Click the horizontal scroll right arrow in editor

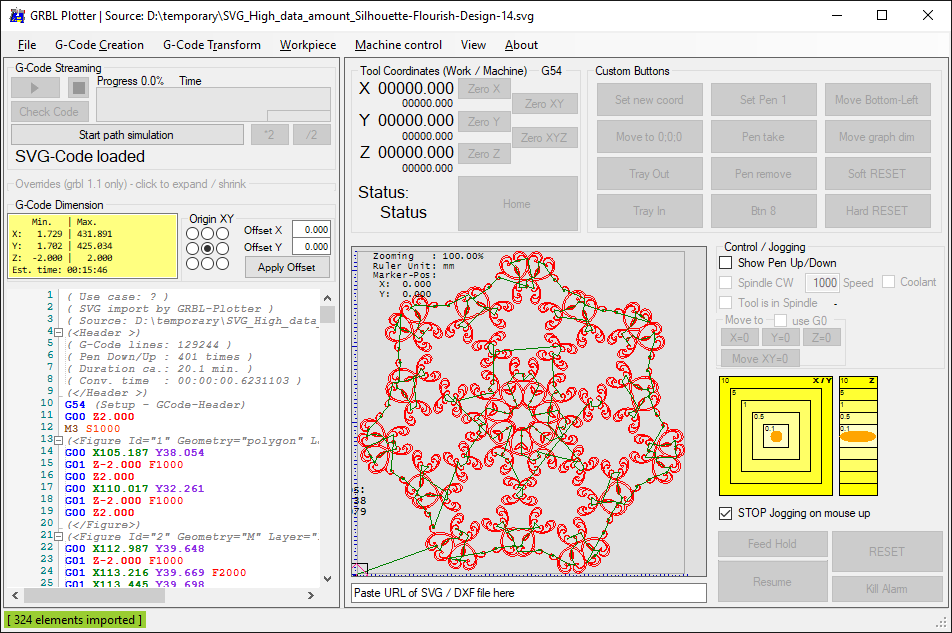pyautogui.click(x=311, y=595)
